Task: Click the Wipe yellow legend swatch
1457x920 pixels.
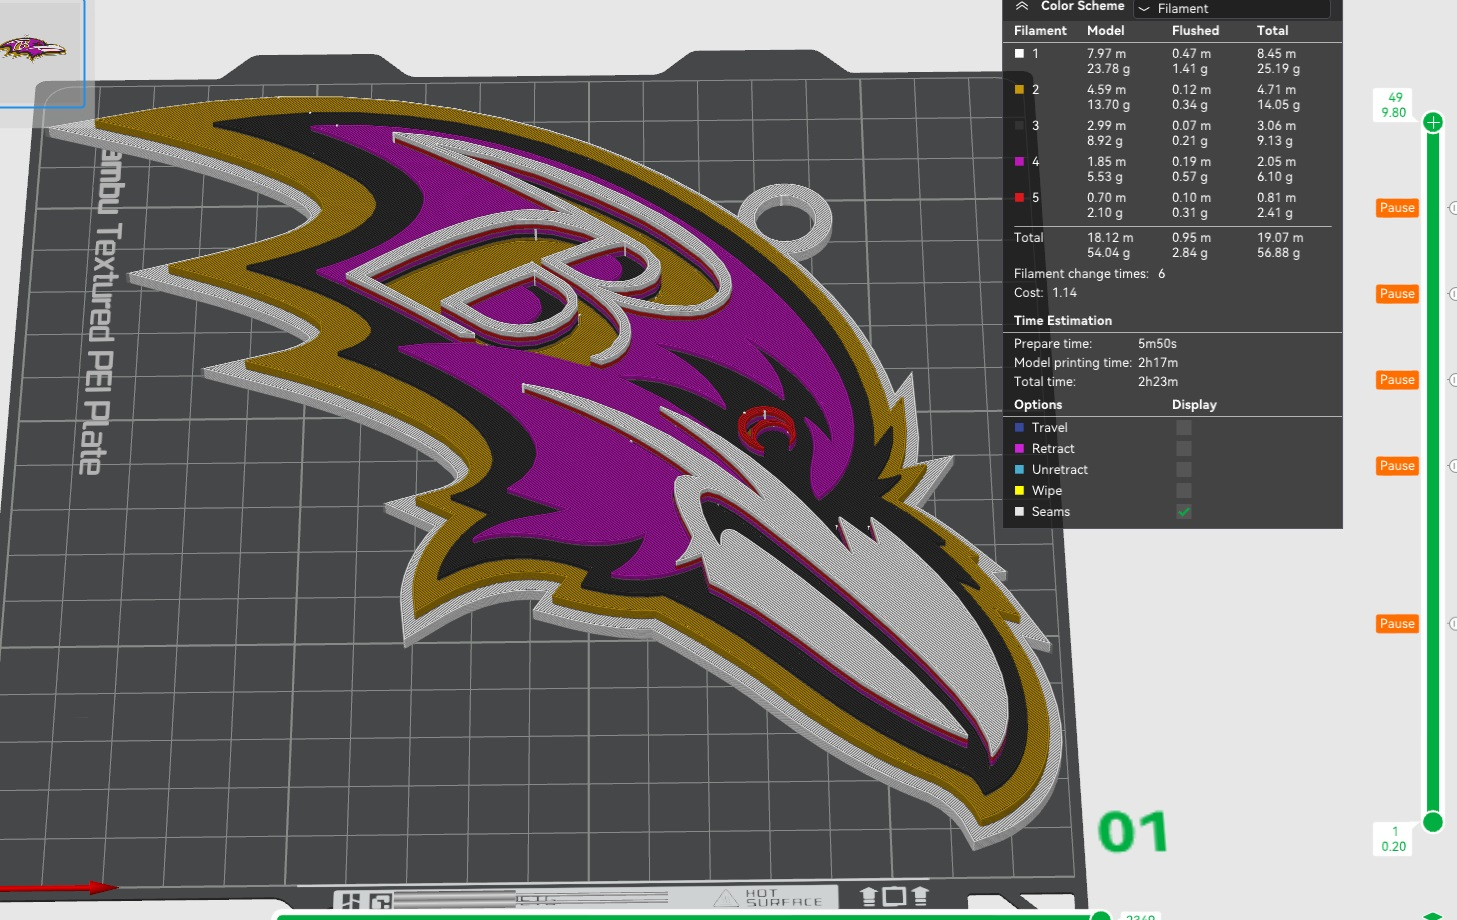Action: coord(1020,491)
